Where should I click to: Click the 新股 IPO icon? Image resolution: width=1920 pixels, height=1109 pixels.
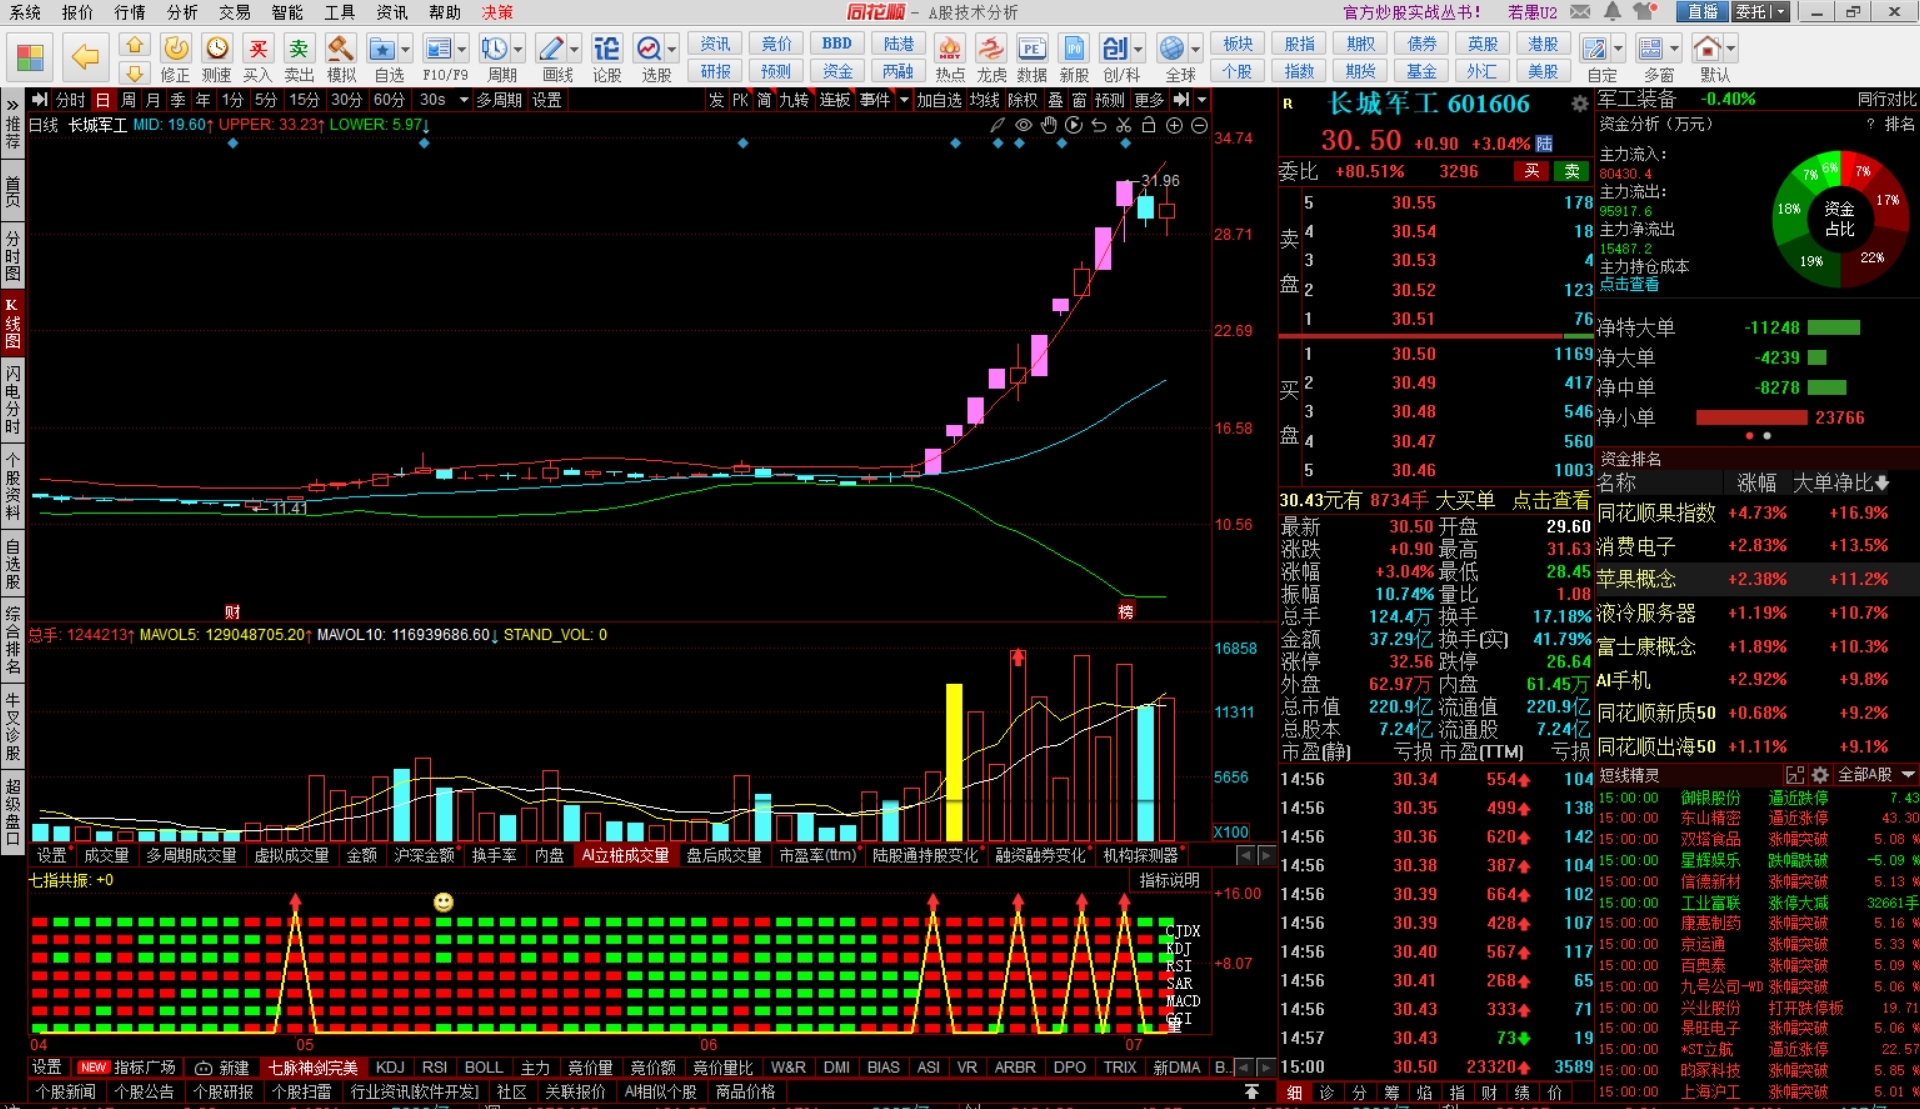pos(1073,50)
